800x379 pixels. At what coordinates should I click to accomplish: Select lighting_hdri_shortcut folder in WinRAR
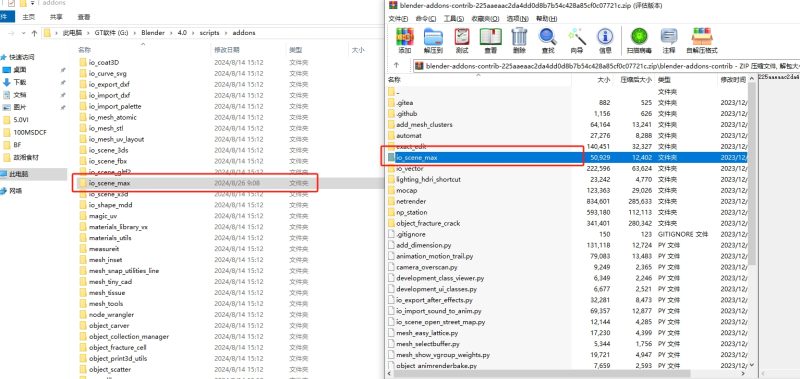click(x=429, y=180)
